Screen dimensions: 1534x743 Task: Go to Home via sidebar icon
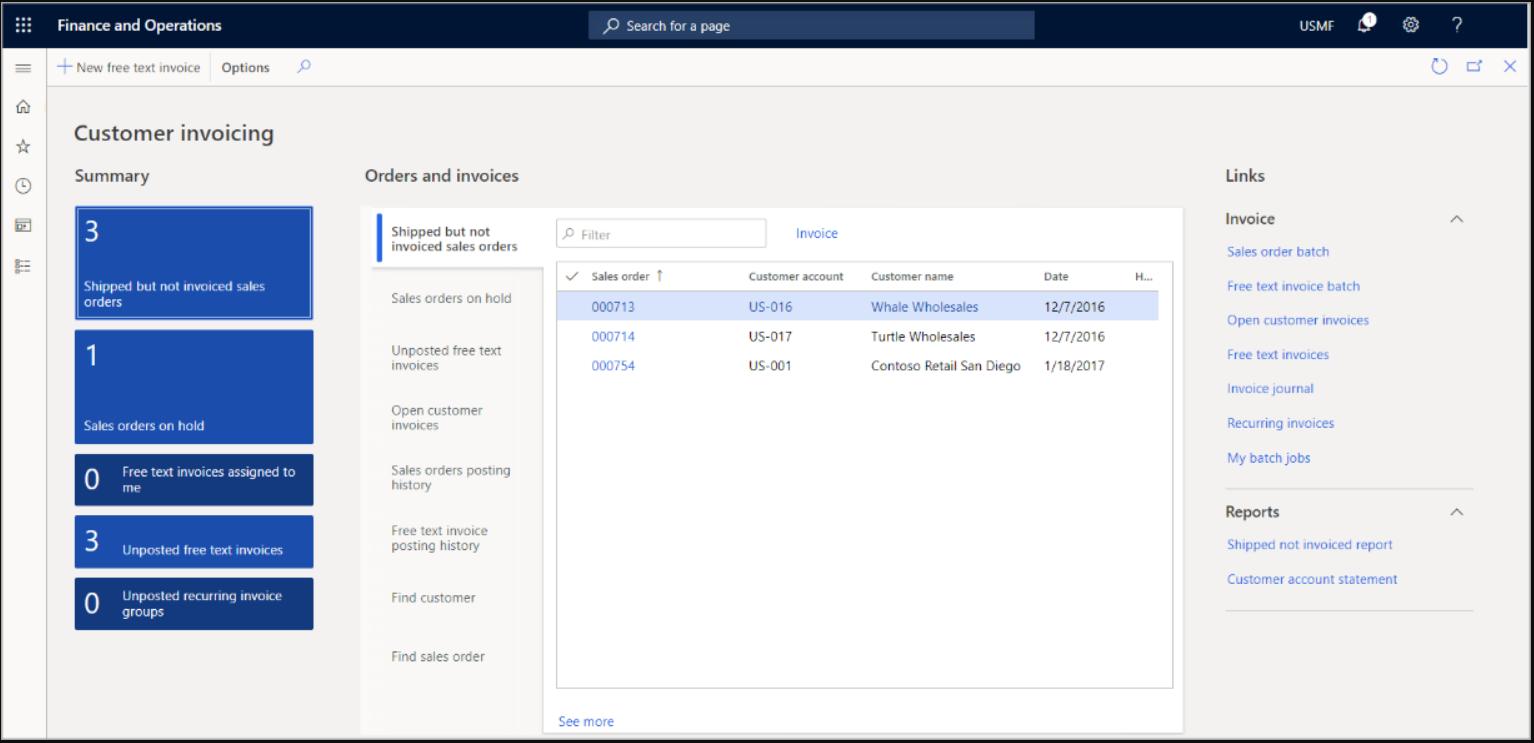click(23, 107)
